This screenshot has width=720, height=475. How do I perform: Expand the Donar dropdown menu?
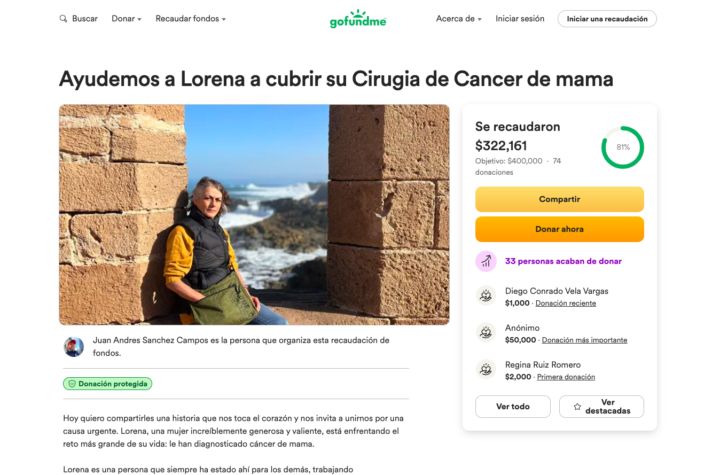(x=126, y=19)
